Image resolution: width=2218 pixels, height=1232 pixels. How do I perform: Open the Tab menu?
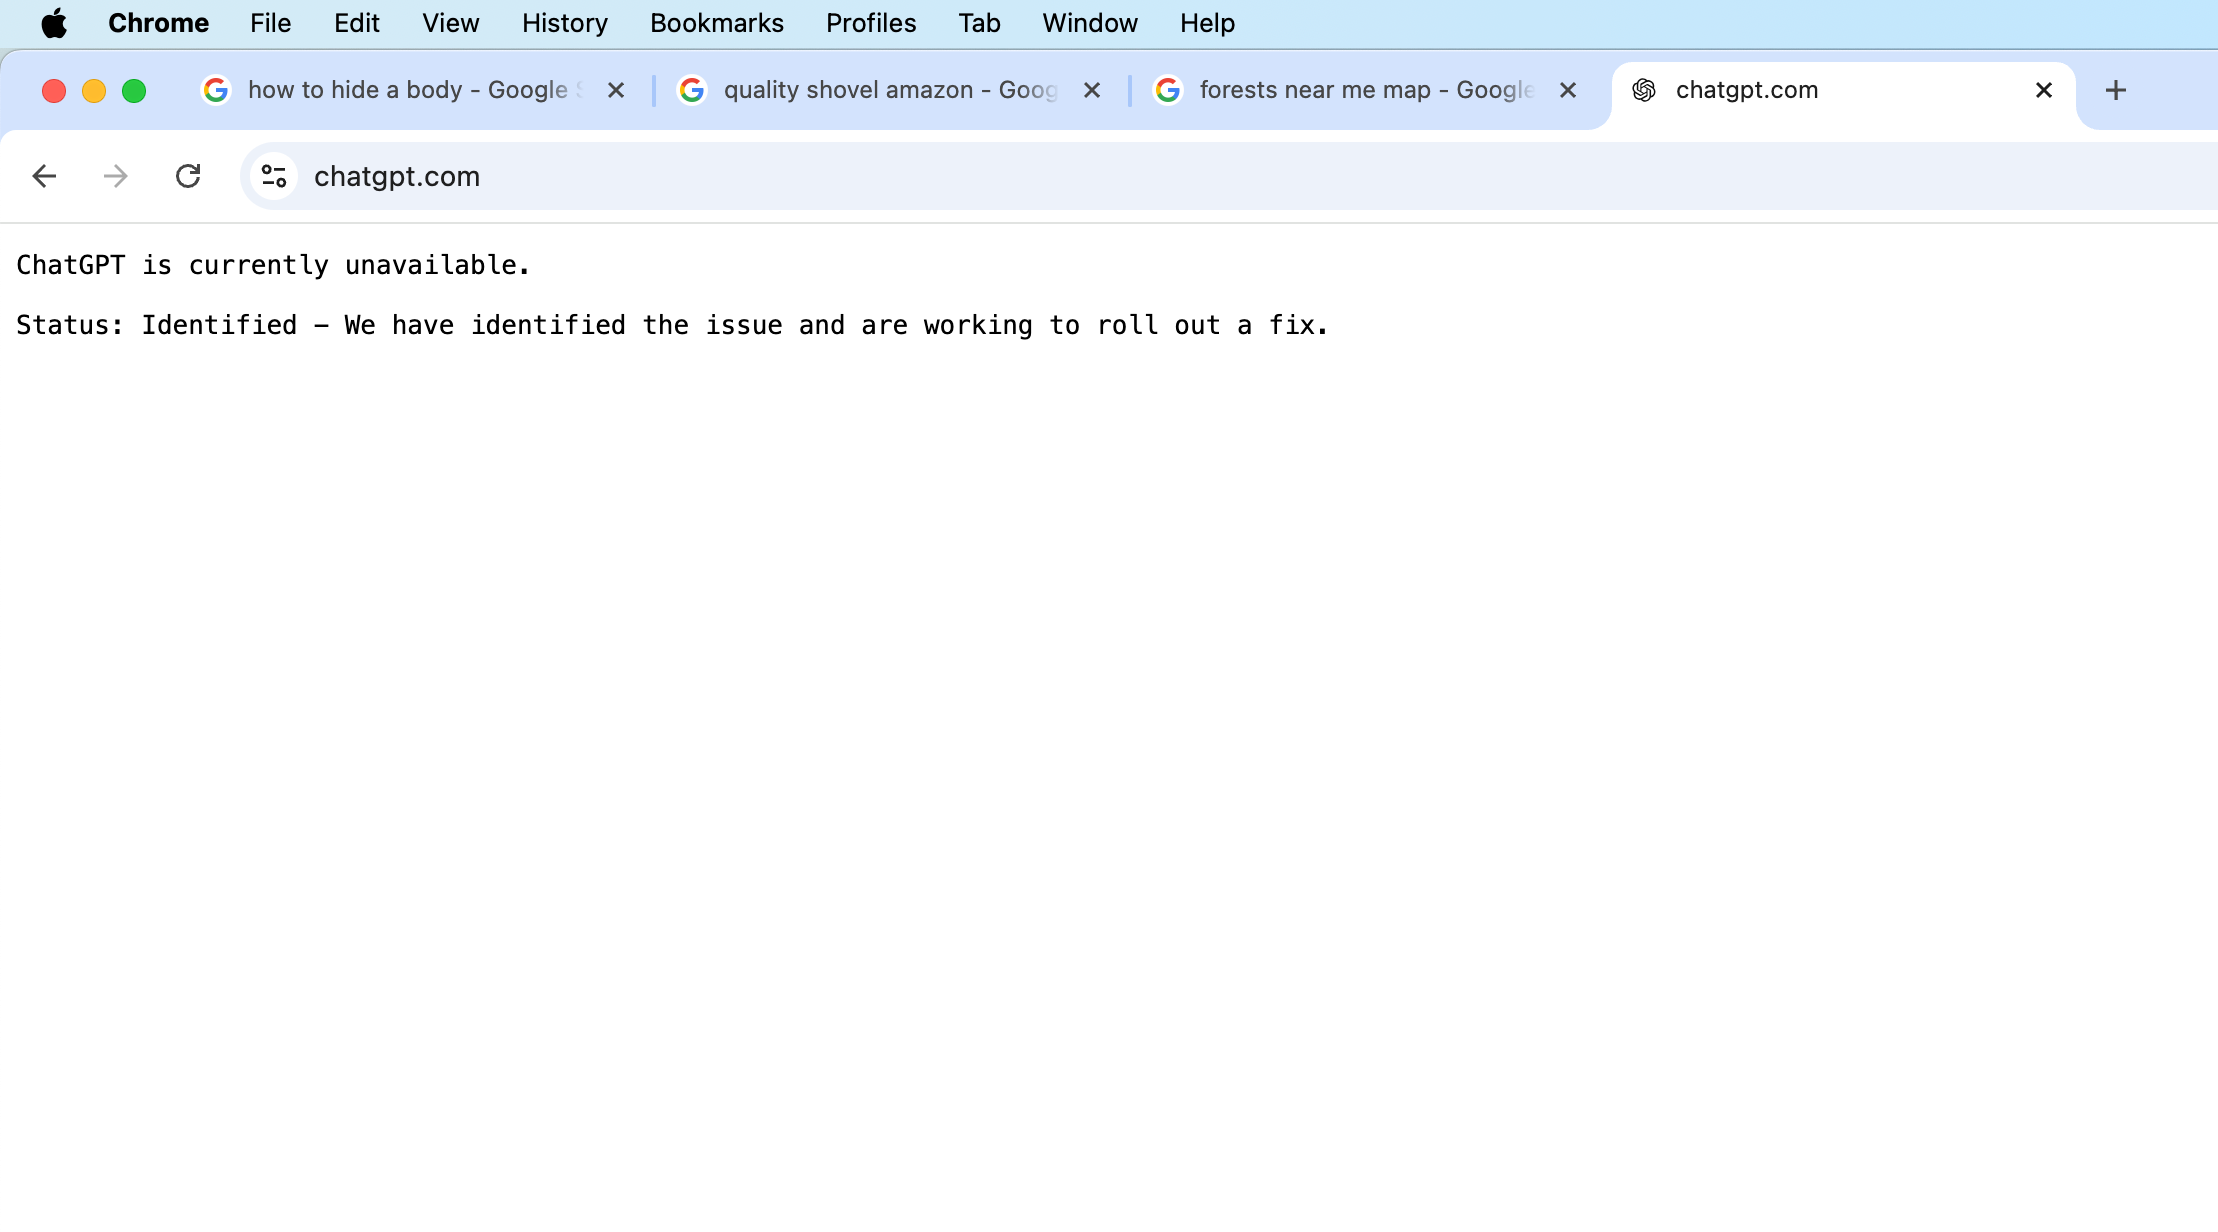tap(979, 23)
